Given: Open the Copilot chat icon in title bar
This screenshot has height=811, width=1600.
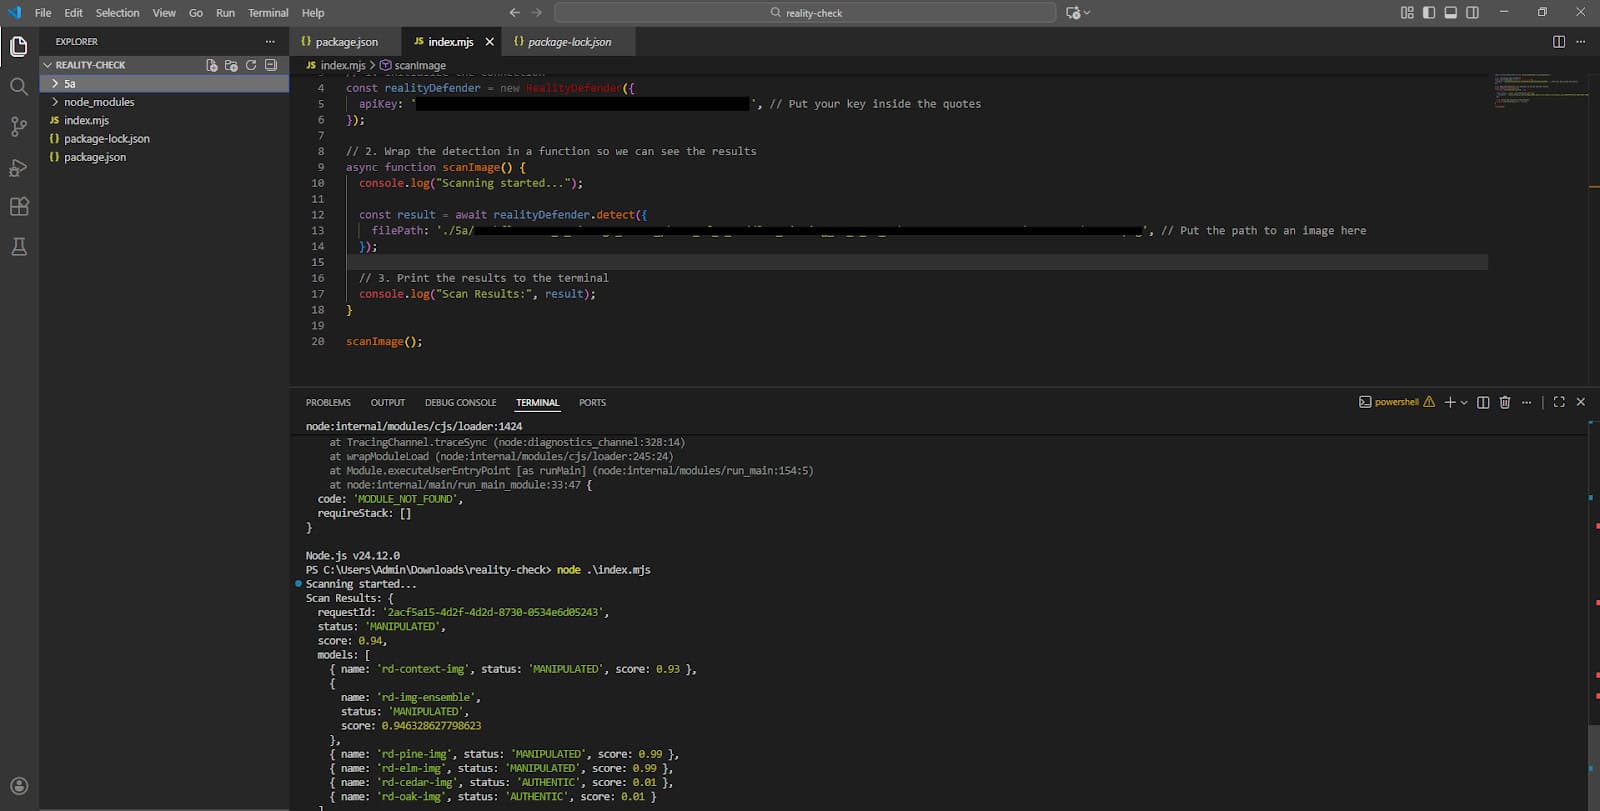Looking at the screenshot, I should [1073, 13].
